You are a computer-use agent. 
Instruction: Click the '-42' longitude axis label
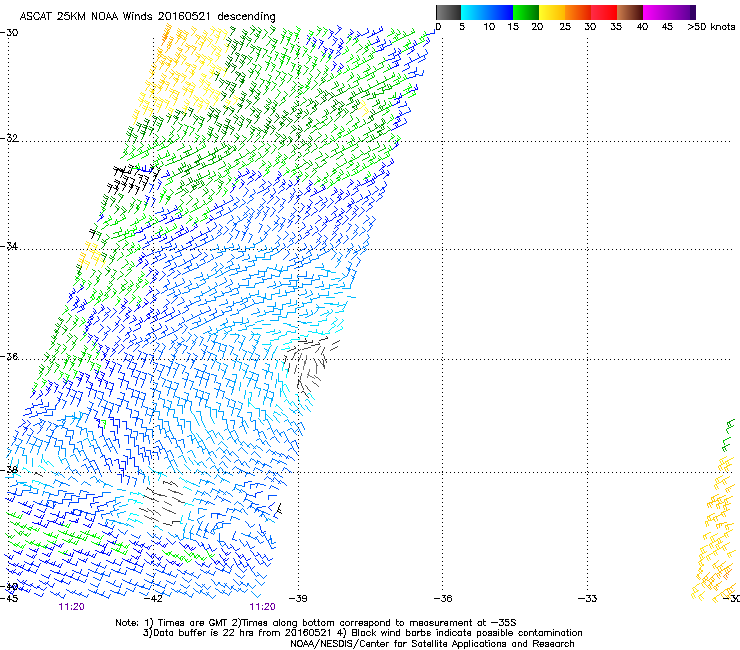coord(153,599)
